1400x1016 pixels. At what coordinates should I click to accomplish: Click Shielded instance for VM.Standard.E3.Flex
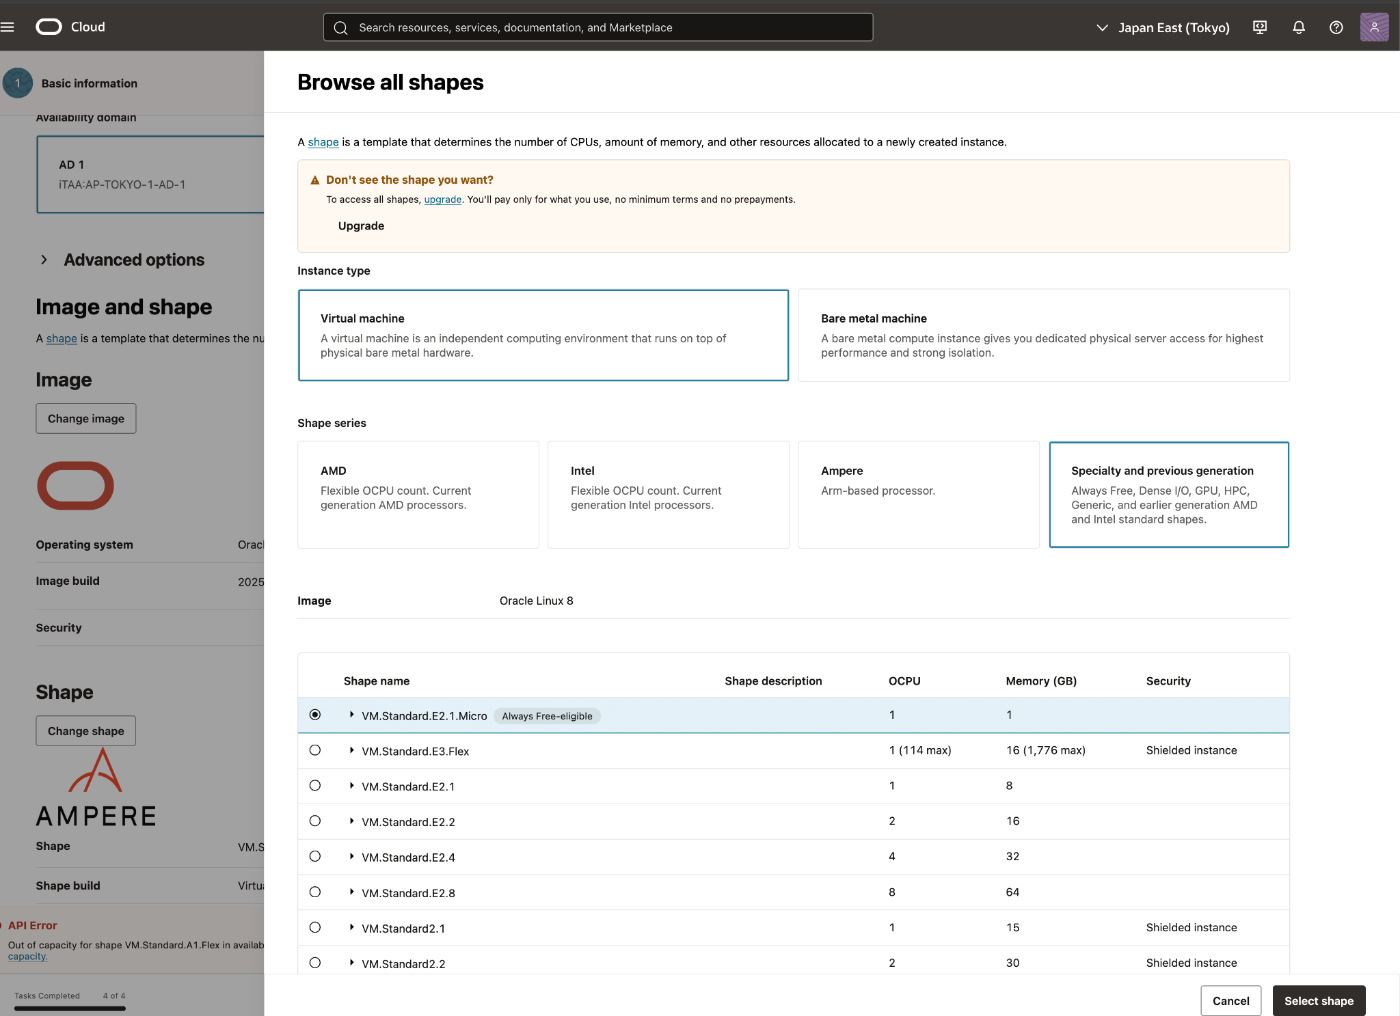click(x=1191, y=750)
